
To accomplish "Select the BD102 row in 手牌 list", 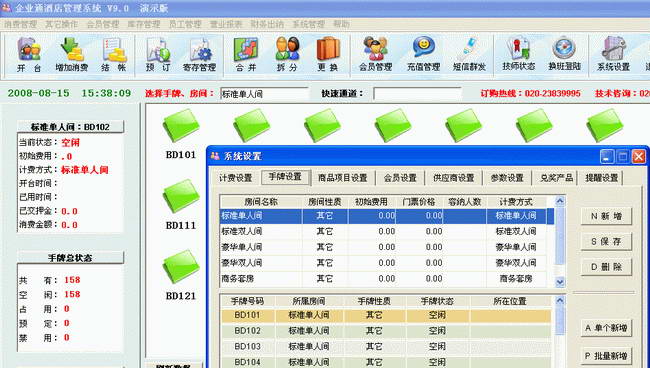I will 386,331.
